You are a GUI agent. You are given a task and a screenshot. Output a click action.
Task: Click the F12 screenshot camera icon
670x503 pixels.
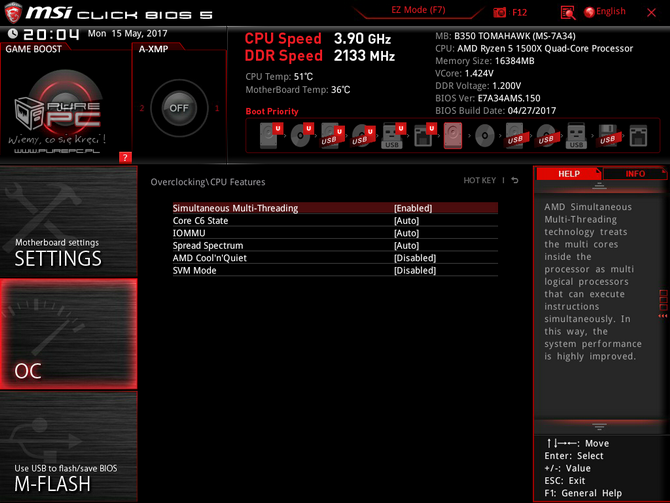[500, 12]
